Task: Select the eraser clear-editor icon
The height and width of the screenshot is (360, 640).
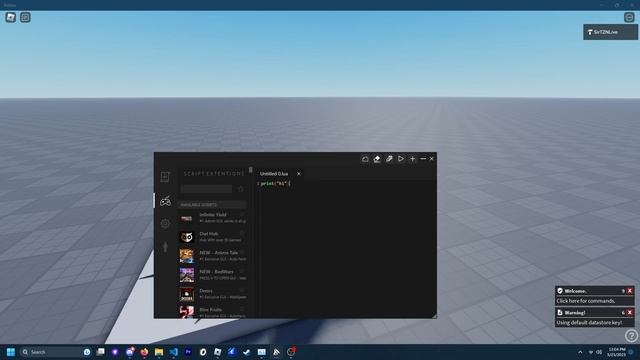Action: pos(377,159)
